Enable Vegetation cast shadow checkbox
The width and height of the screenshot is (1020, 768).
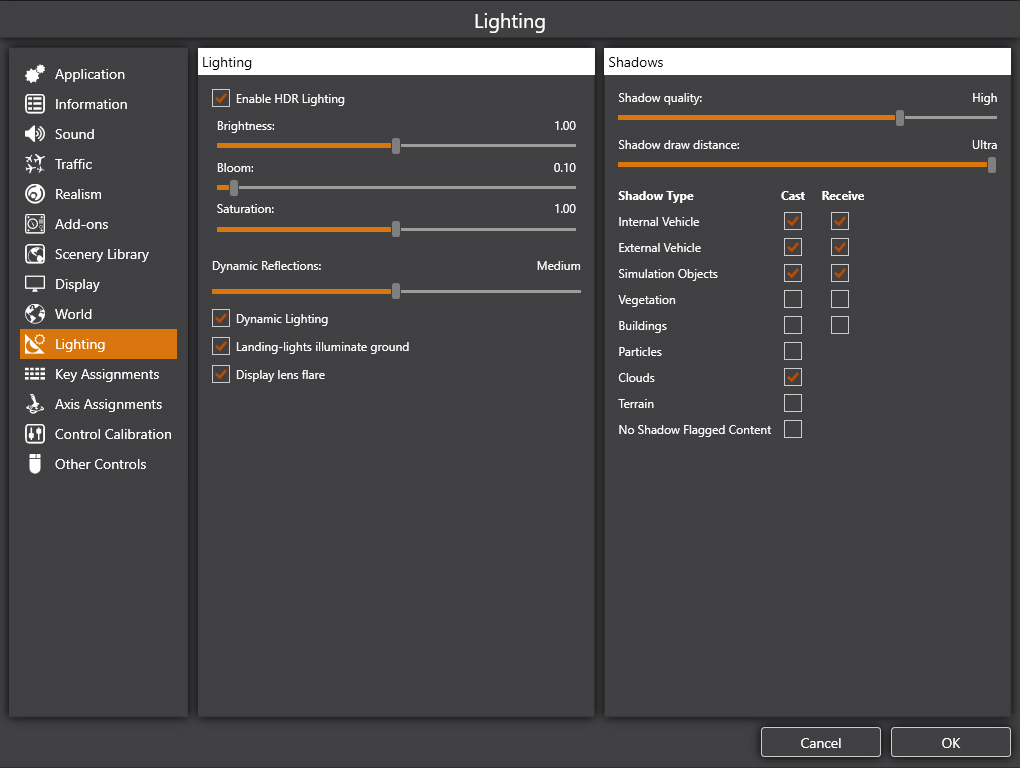coord(793,299)
